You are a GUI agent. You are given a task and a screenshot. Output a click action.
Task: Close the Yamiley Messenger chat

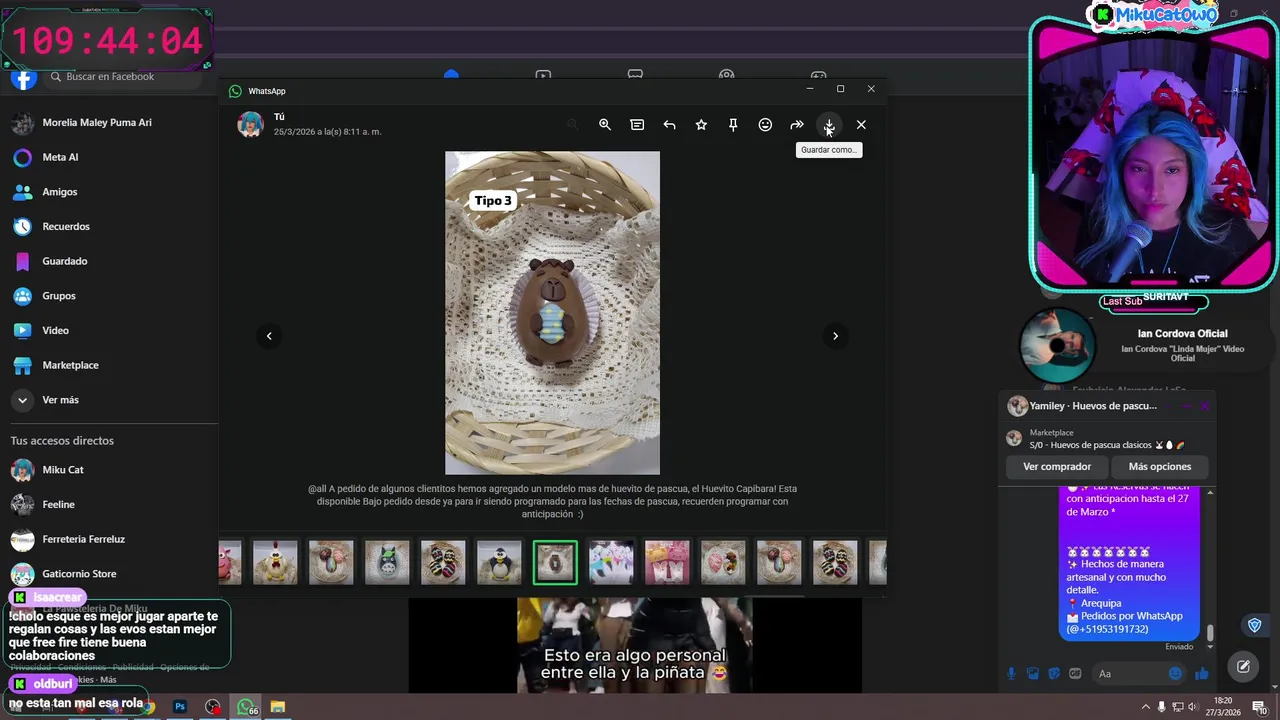[x=1205, y=406]
